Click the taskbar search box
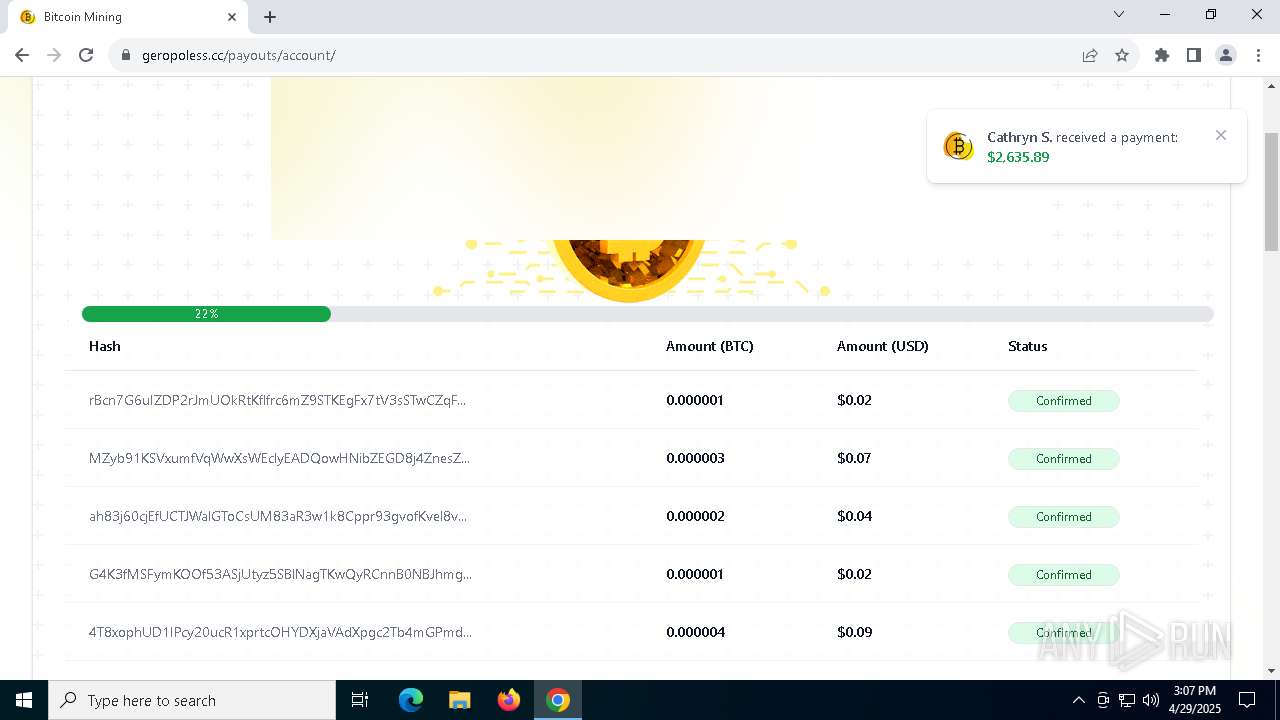 coord(192,700)
